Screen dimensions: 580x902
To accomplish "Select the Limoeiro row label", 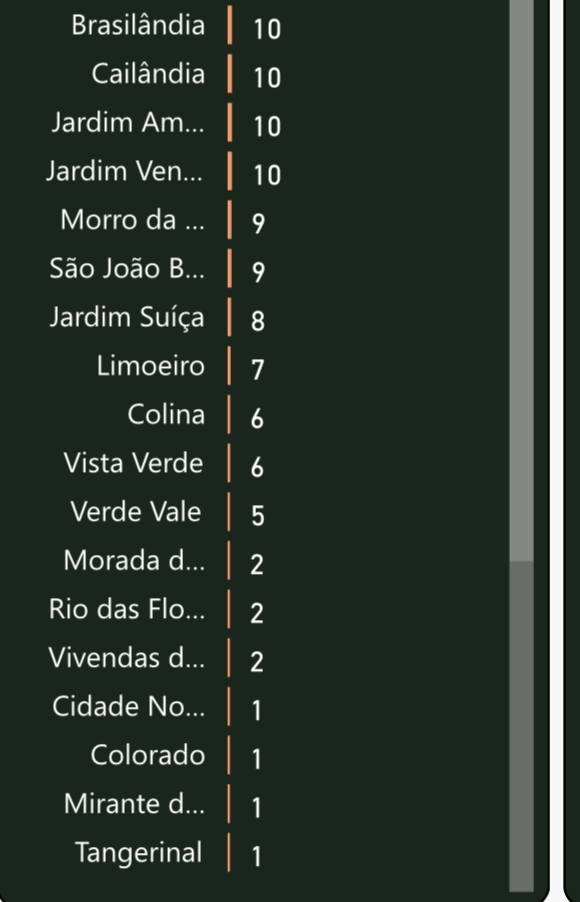I will point(151,366).
